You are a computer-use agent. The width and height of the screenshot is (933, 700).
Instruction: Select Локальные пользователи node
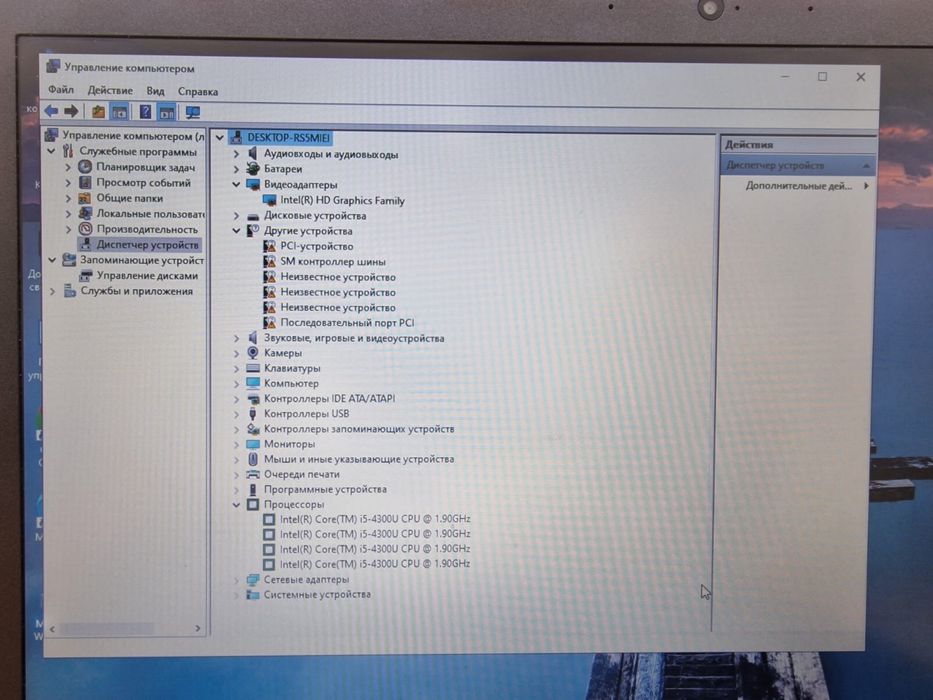(x=151, y=214)
